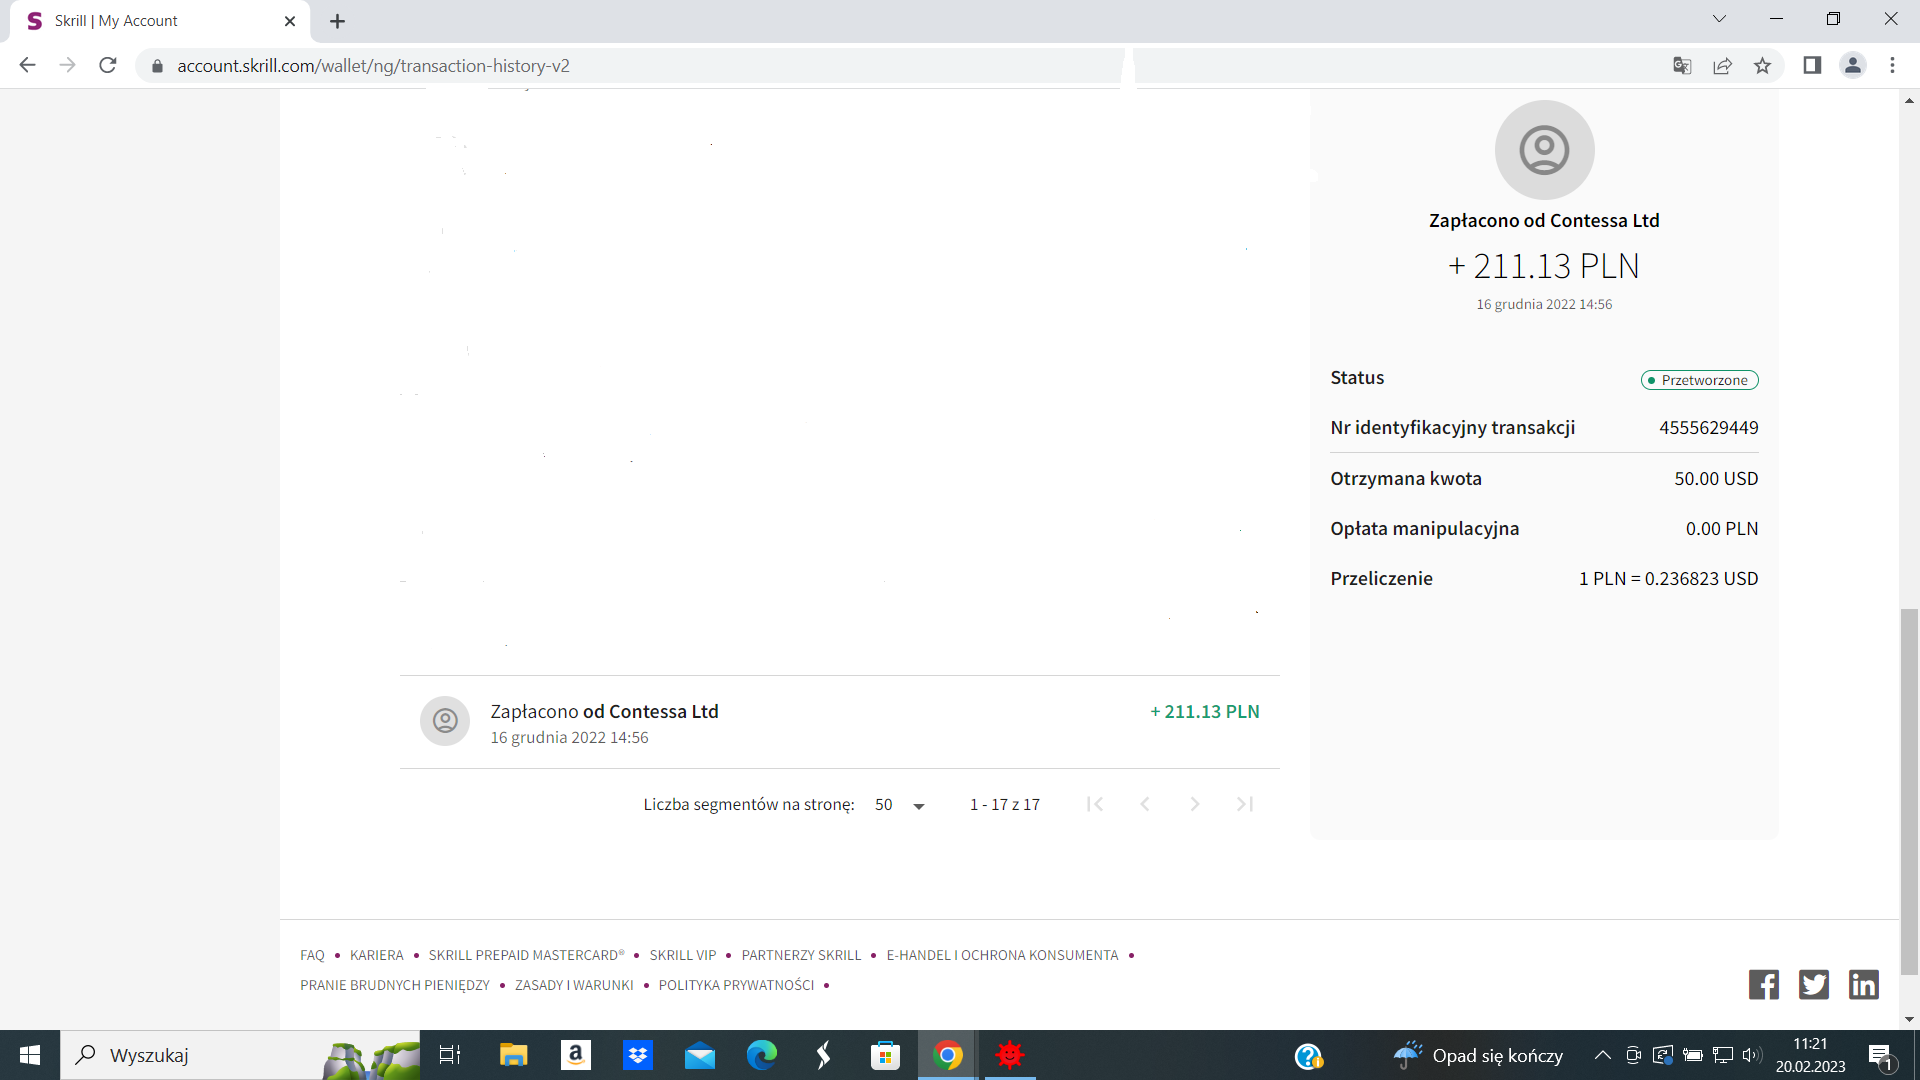1920x1080 pixels.
Task: Open the Contessa Ltd transaction row
Action: [x=840, y=722]
